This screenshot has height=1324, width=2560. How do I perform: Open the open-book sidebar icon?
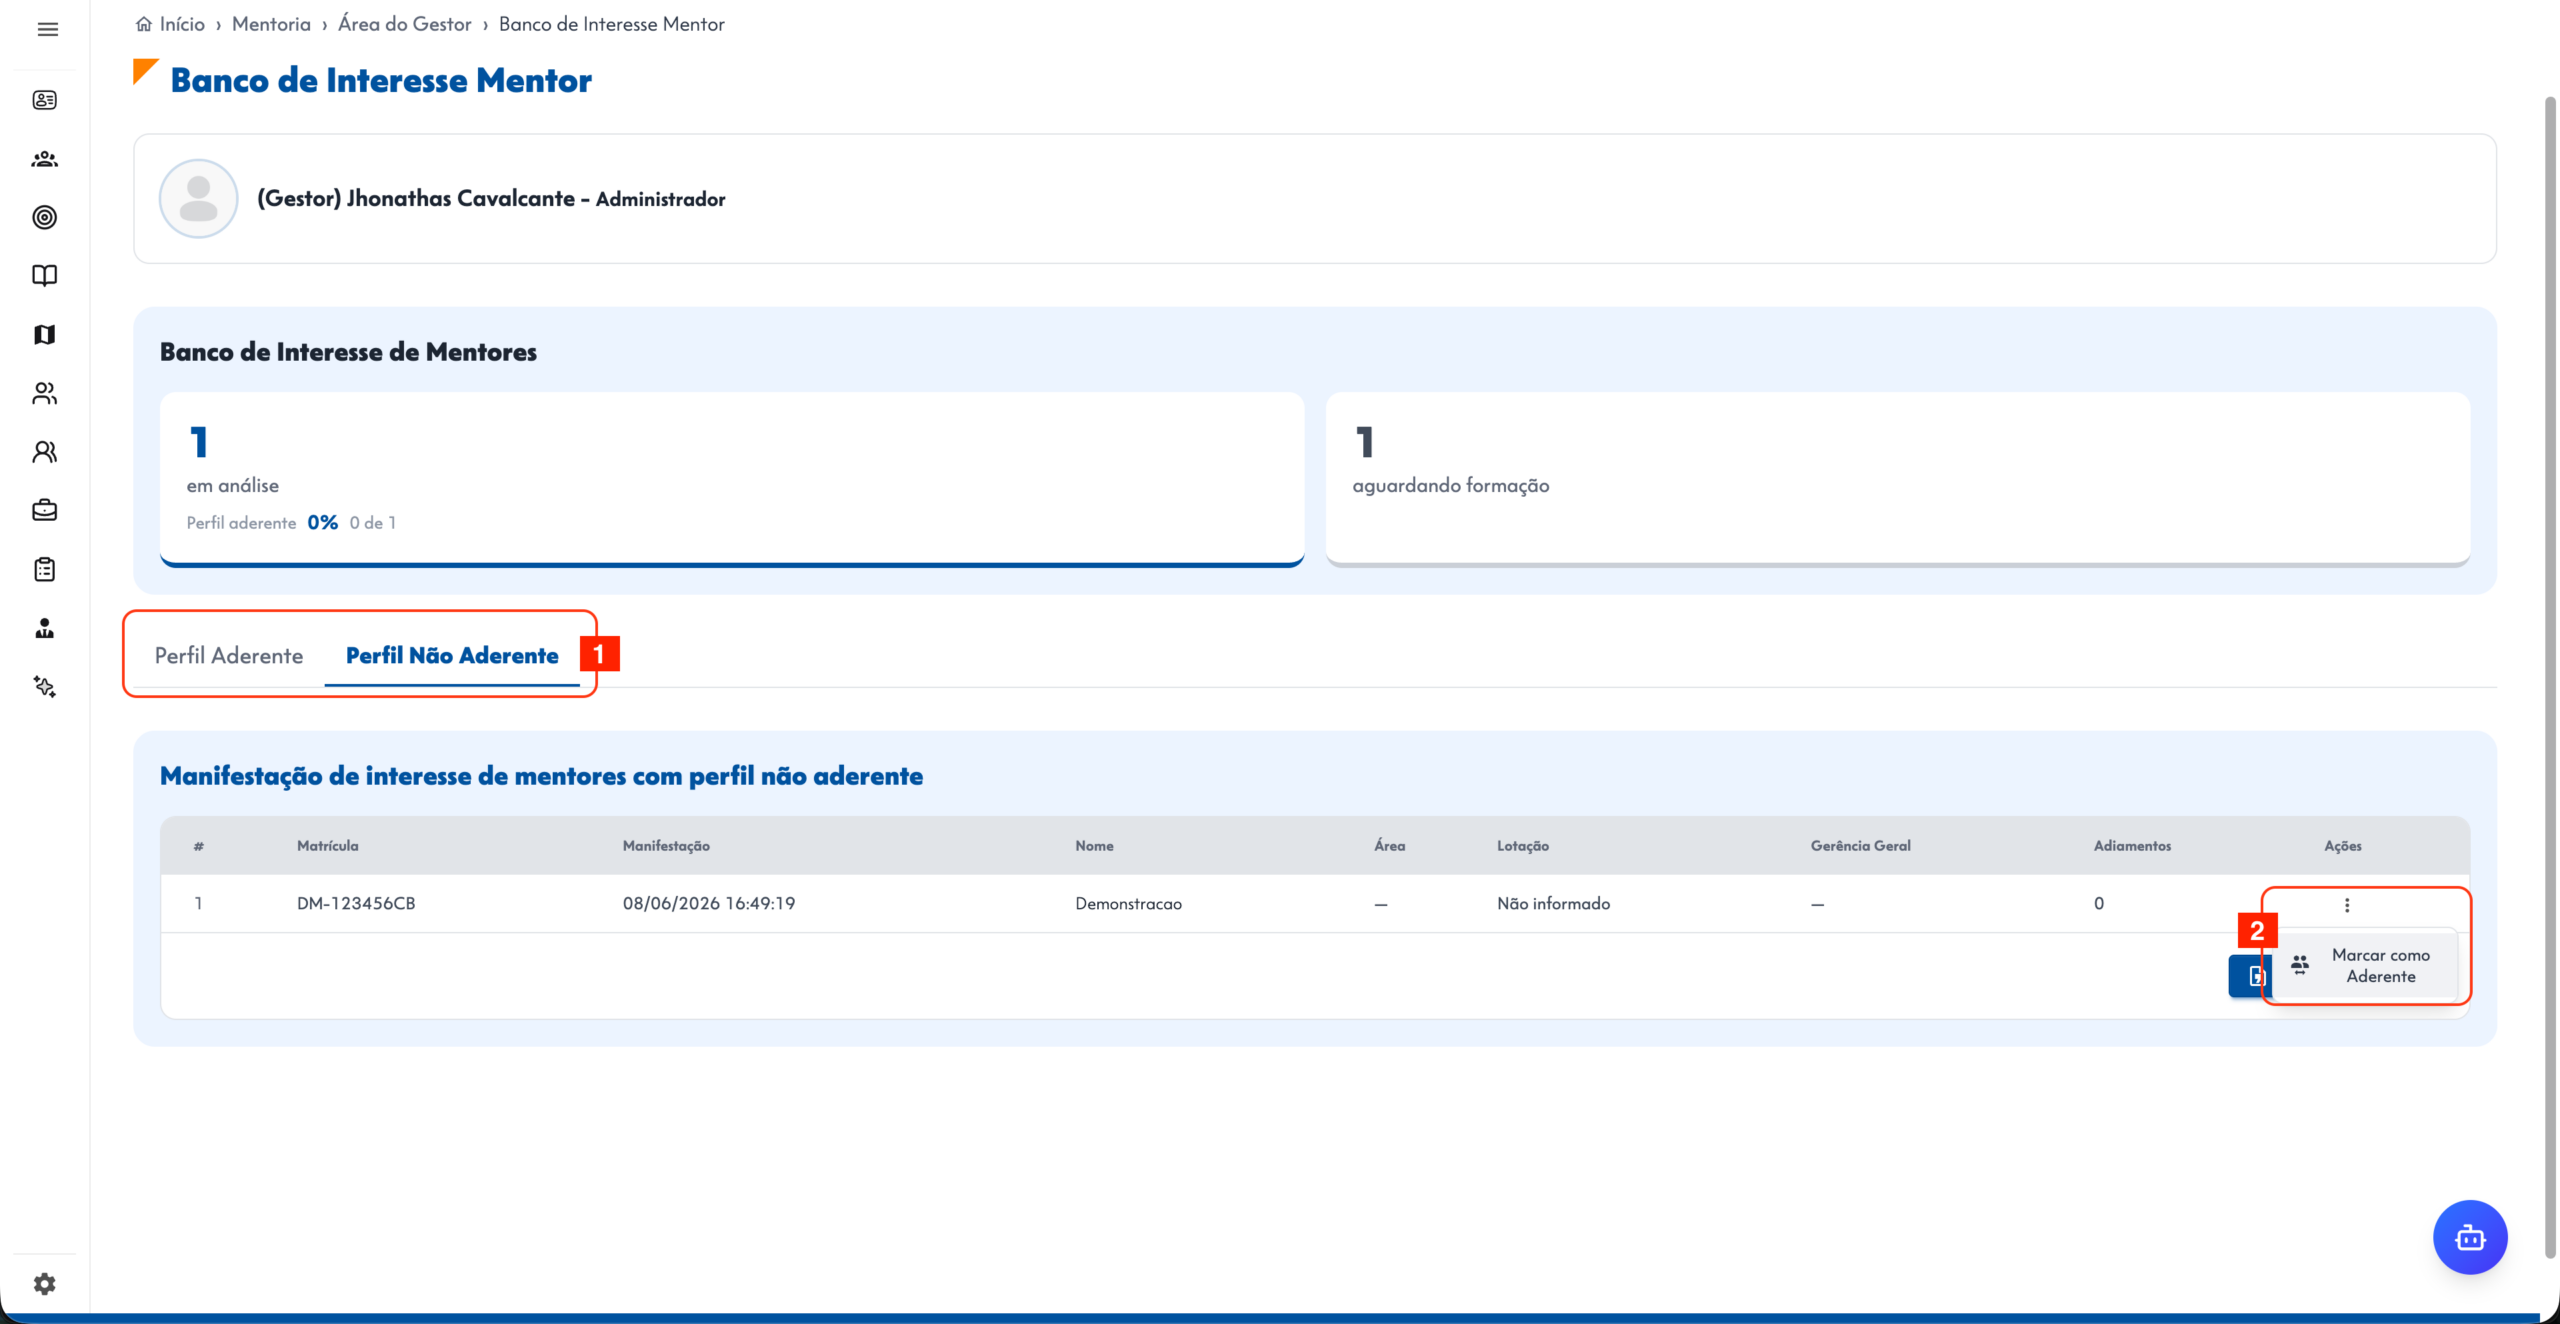pyautogui.click(x=45, y=276)
